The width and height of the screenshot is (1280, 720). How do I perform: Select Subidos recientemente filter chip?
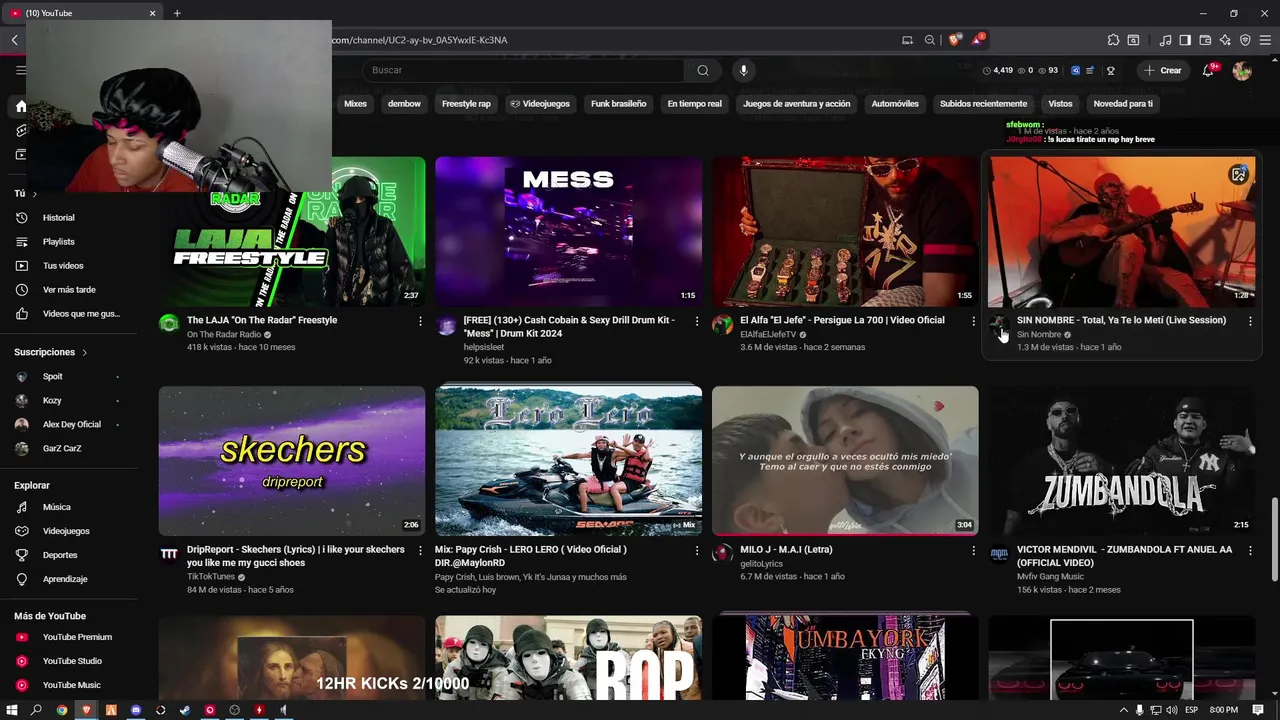pos(983,104)
